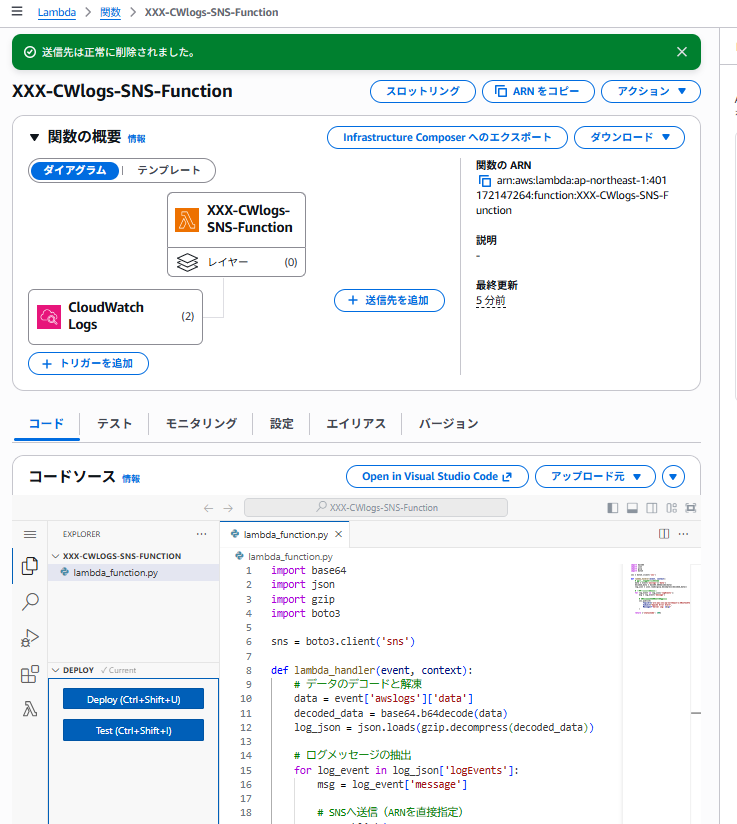Click the 送信先を追加 button
The image size is (737, 824).
coord(390,301)
